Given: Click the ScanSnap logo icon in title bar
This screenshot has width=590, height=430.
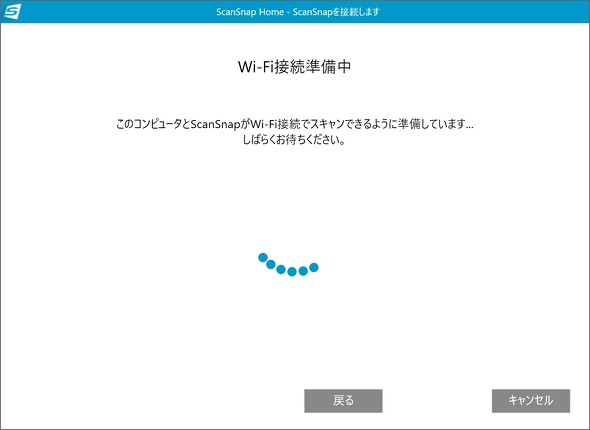Looking at the screenshot, I should pos(12,12).
